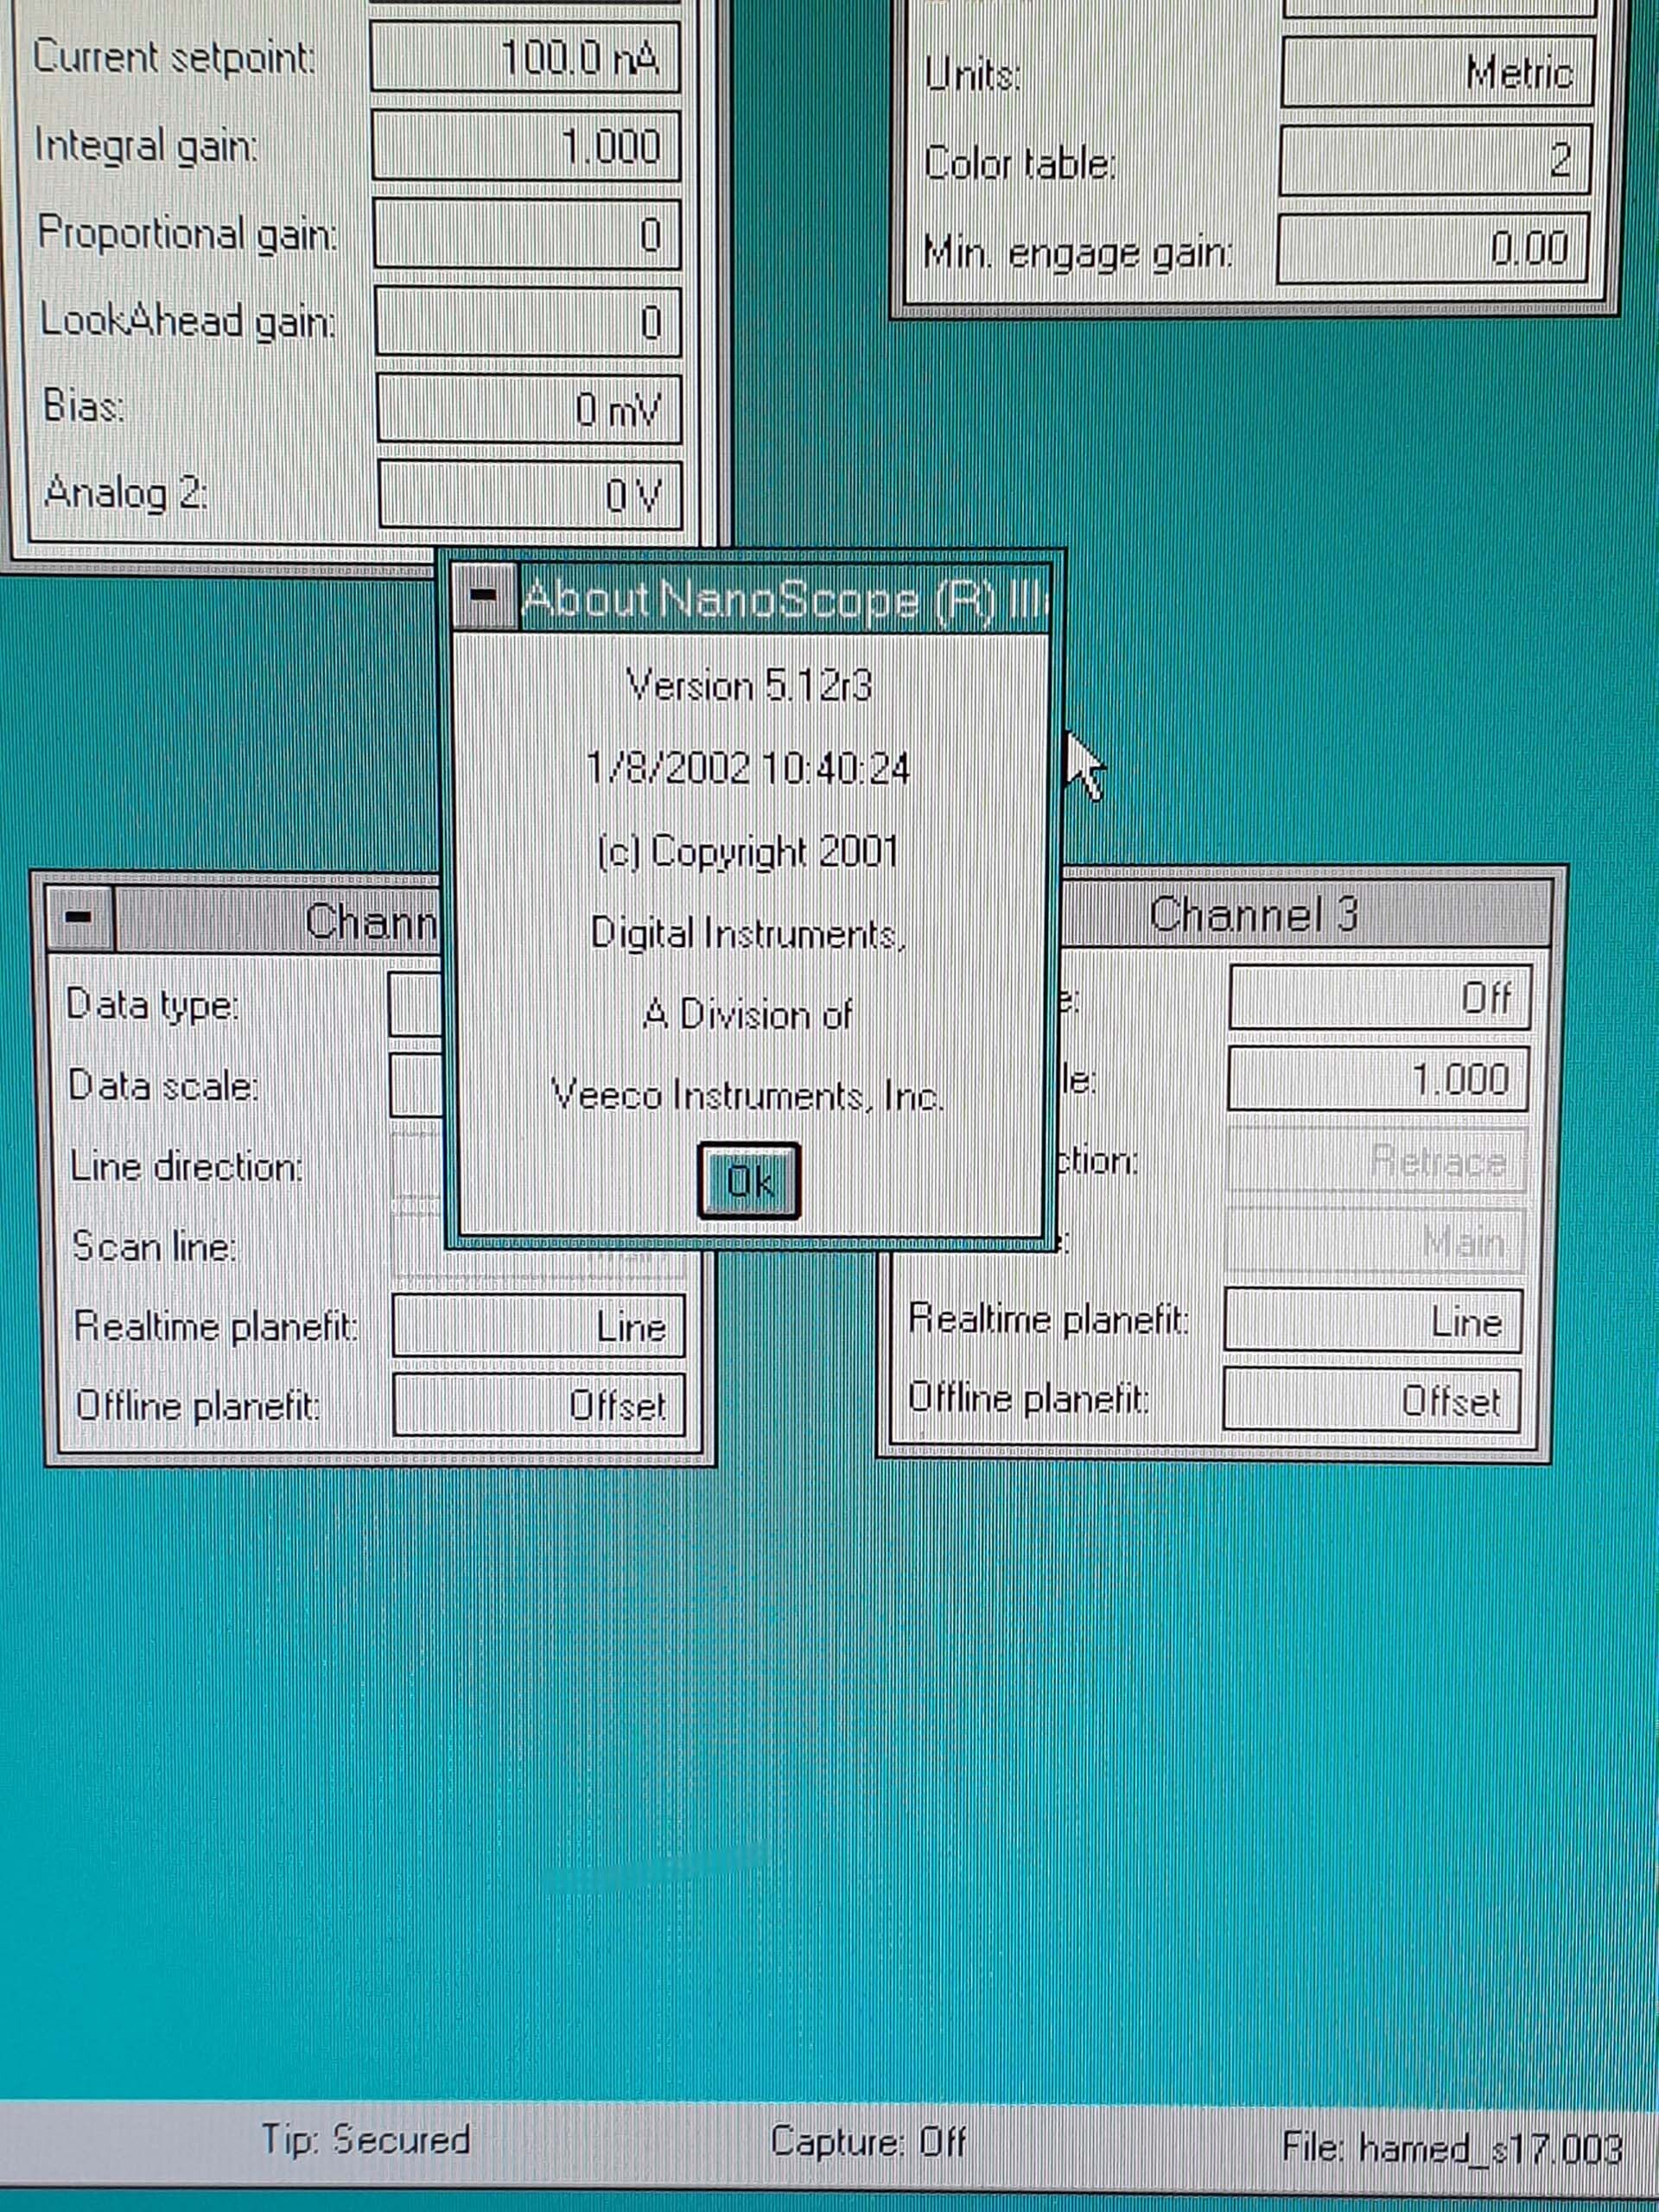Click Ok in the About NanoScope dialog
This screenshot has width=1659, height=2212.
point(749,1181)
